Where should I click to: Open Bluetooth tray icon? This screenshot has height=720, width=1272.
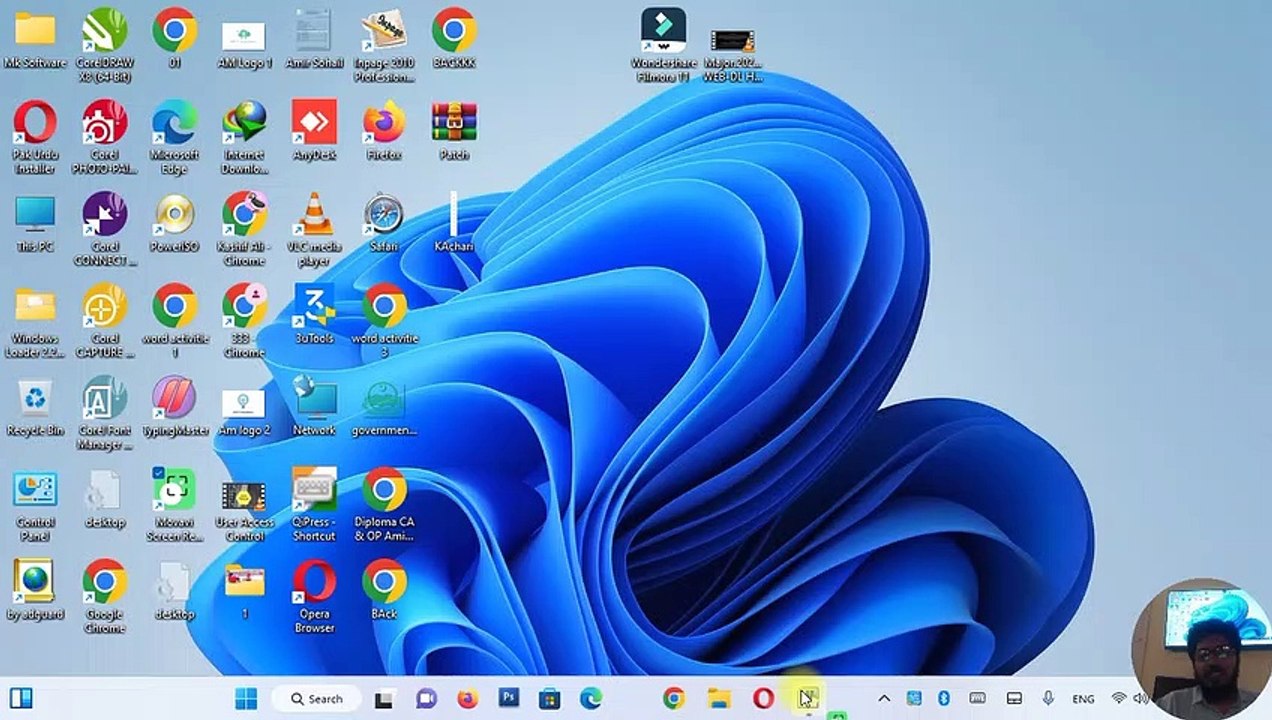pos(943,698)
